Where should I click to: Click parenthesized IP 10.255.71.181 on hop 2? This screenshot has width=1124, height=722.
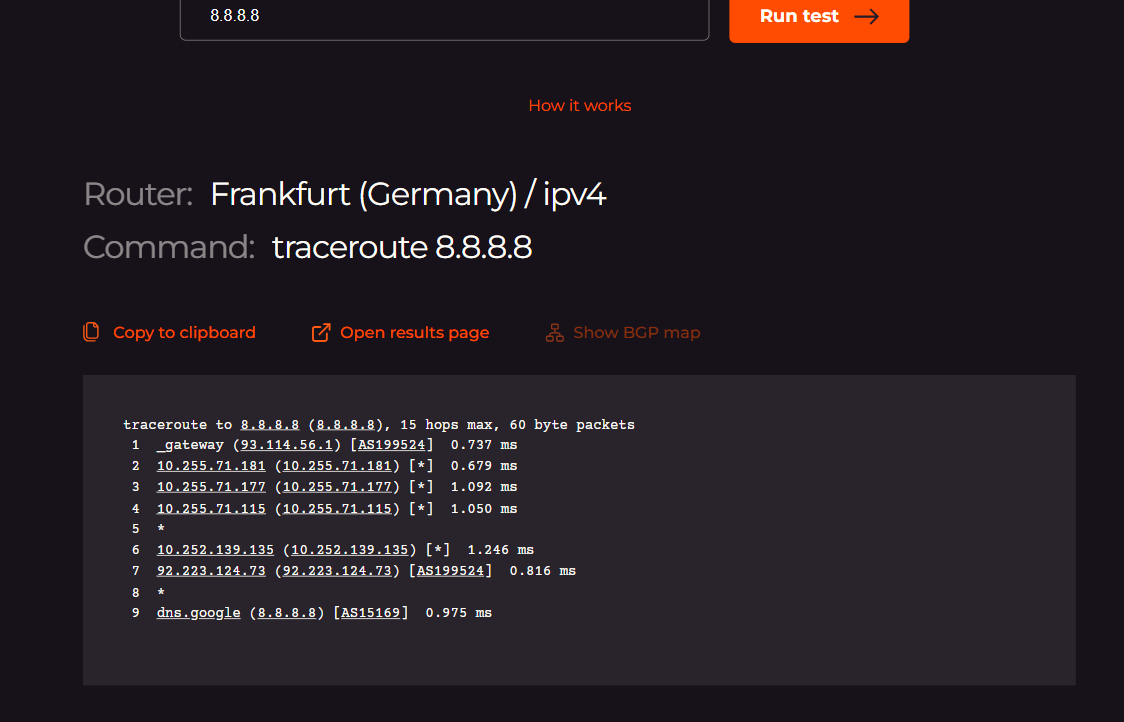pos(337,465)
